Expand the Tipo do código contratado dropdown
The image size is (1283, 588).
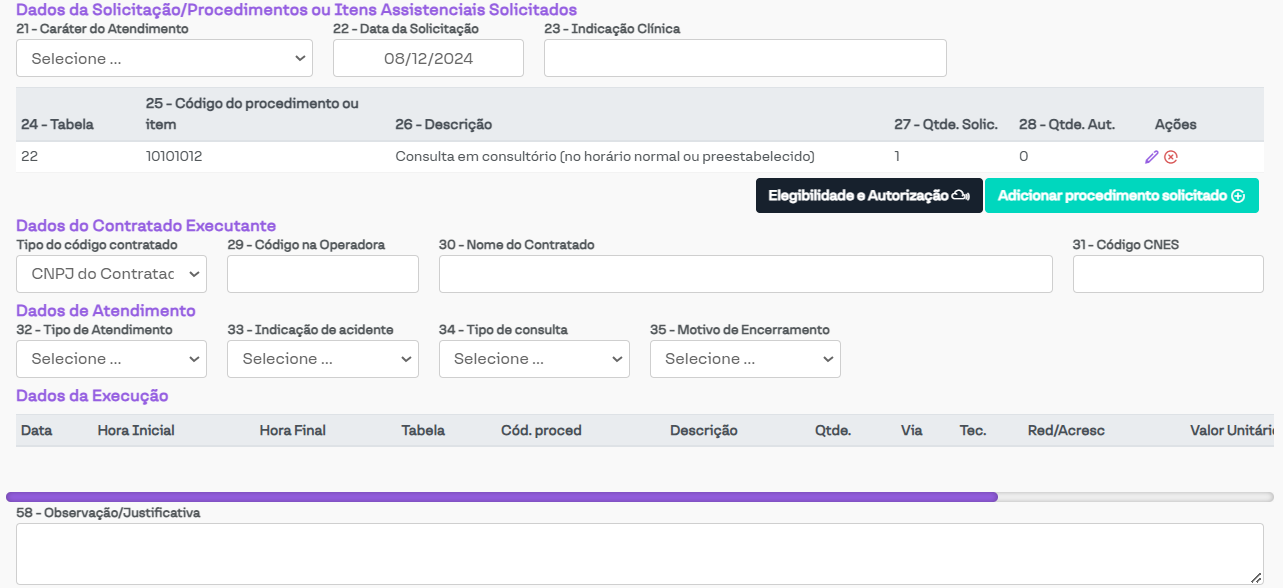(x=111, y=274)
